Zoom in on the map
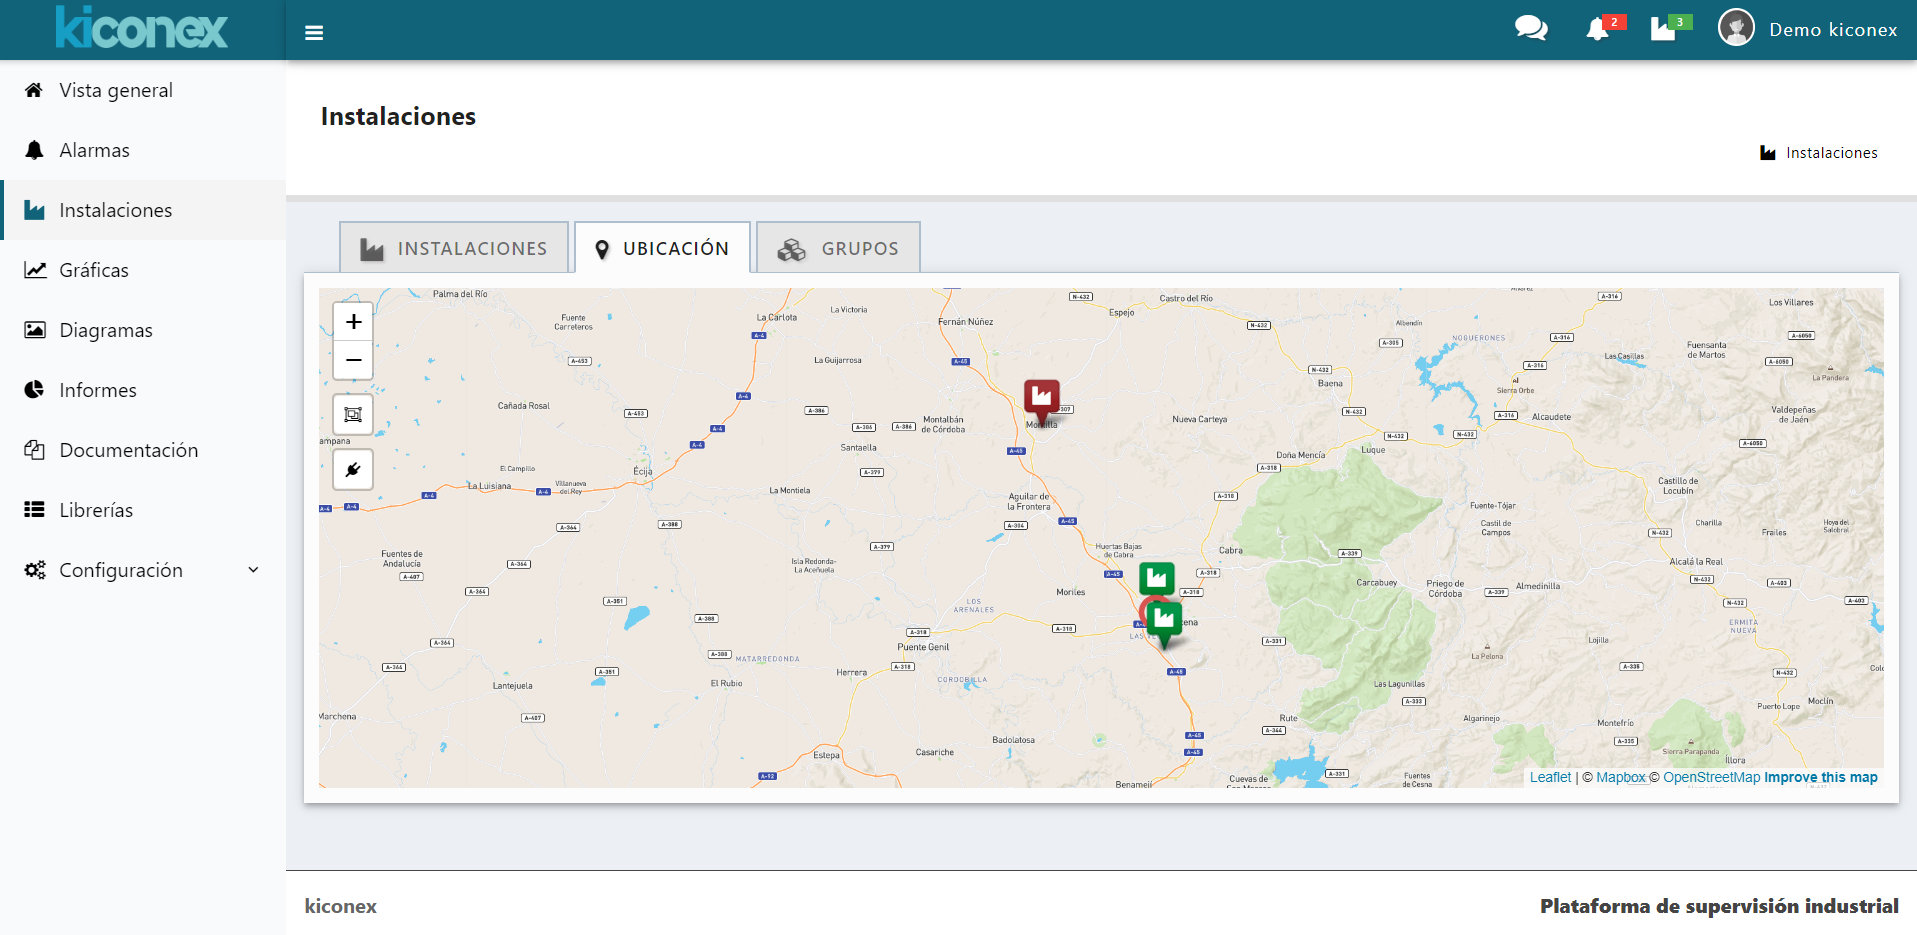The height and width of the screenshot is (935, 1917). click(353, 322)
